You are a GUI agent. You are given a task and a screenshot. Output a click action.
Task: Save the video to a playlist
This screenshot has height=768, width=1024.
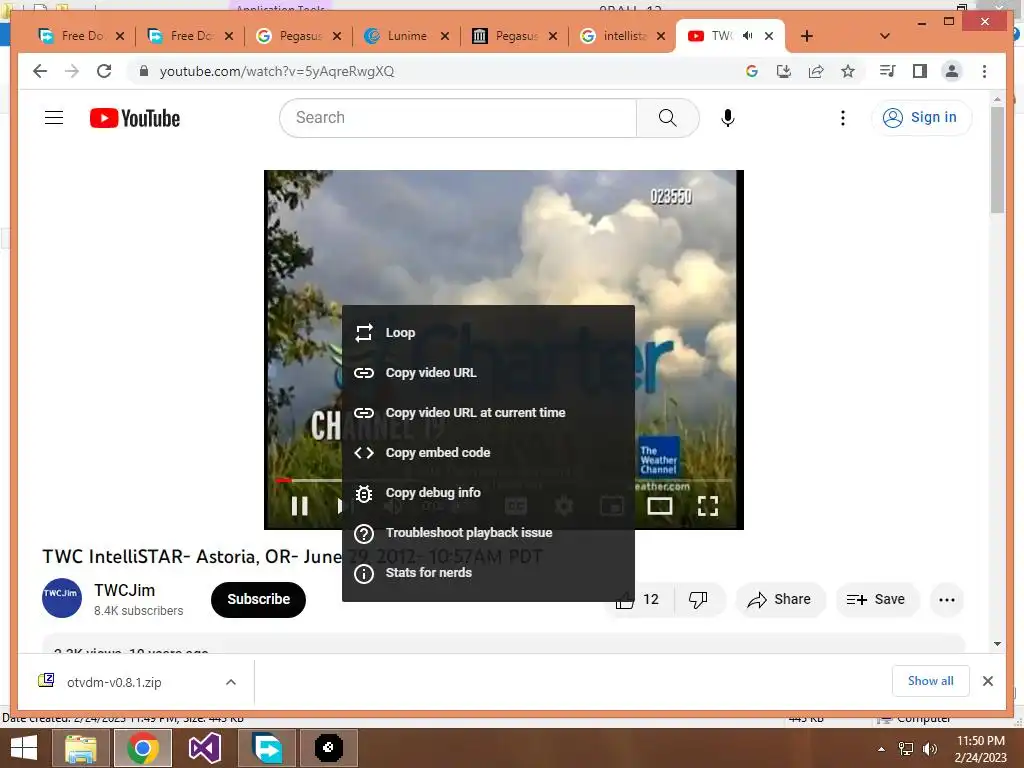pos(876,600)
